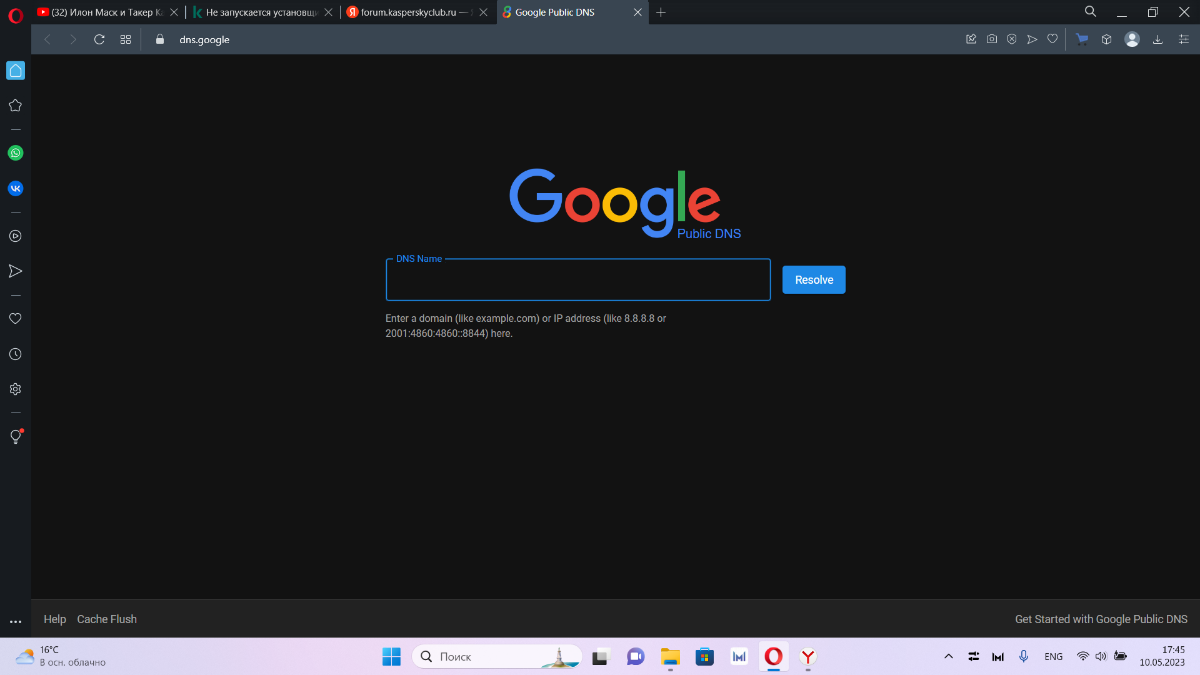
Task: Show hidden tray icons chevron
Action: (x=948, y=656)
